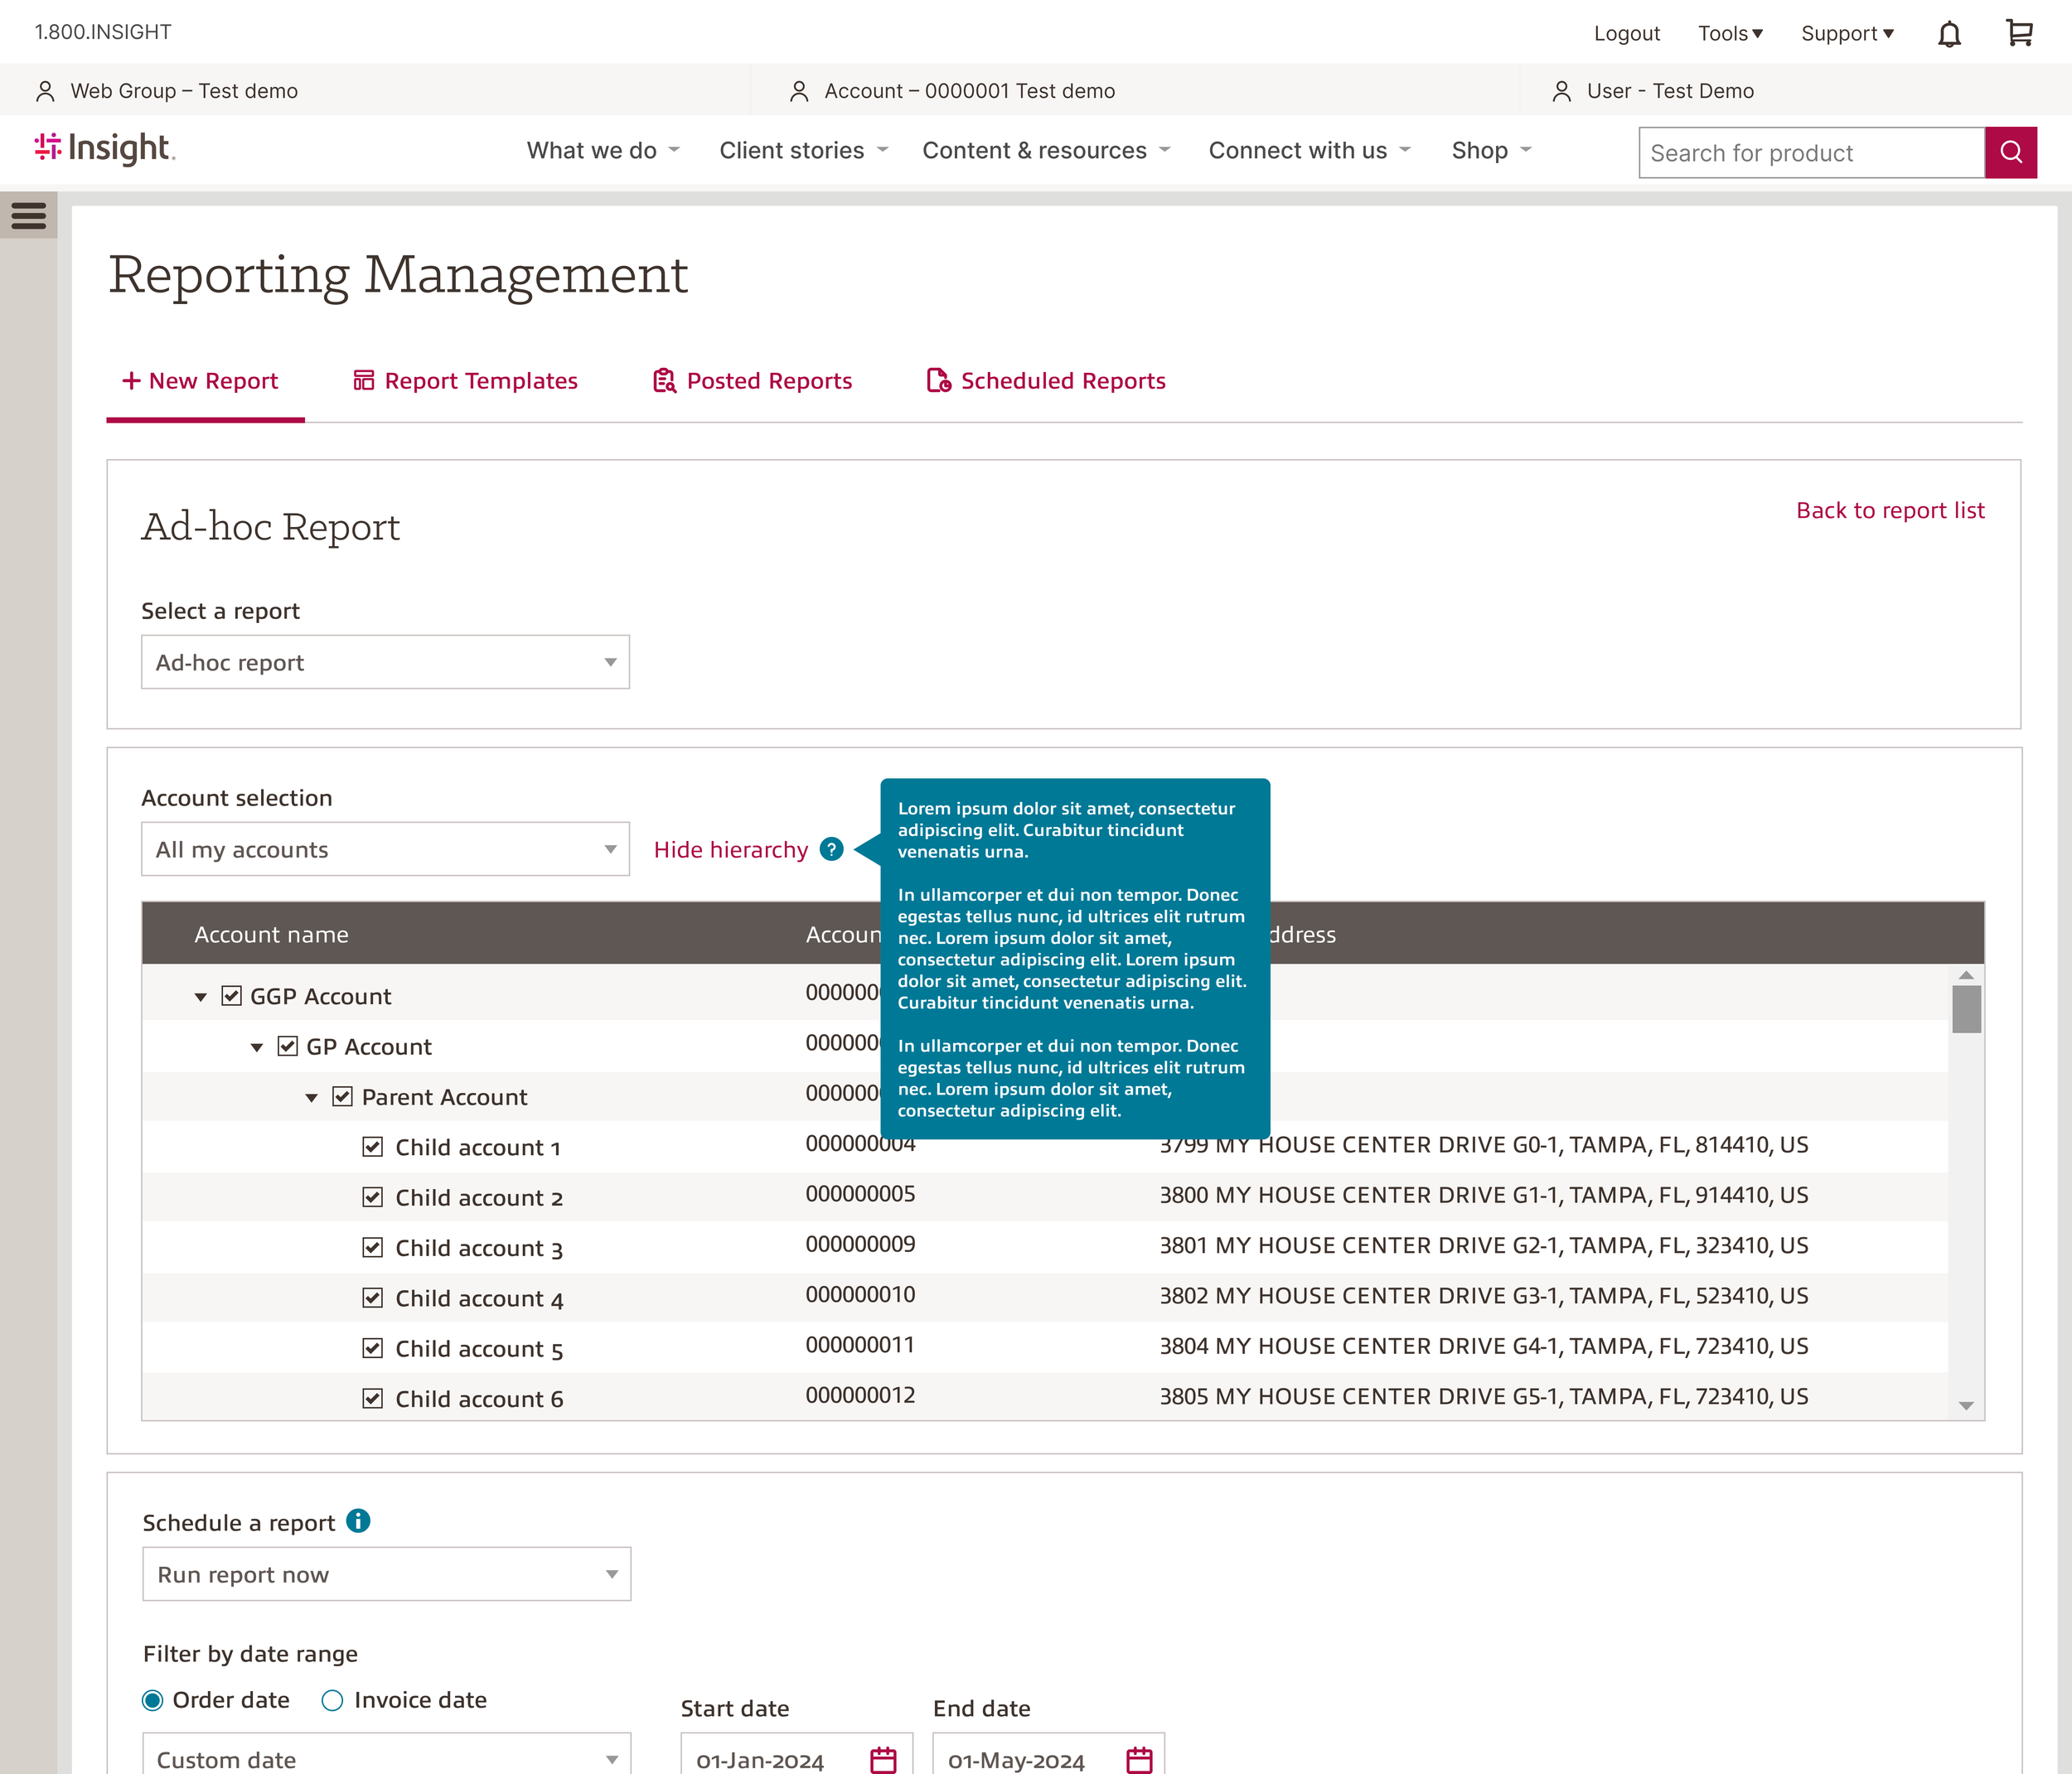
Task: Select the Invoice date radio button
Action: tap(332, 1700)
